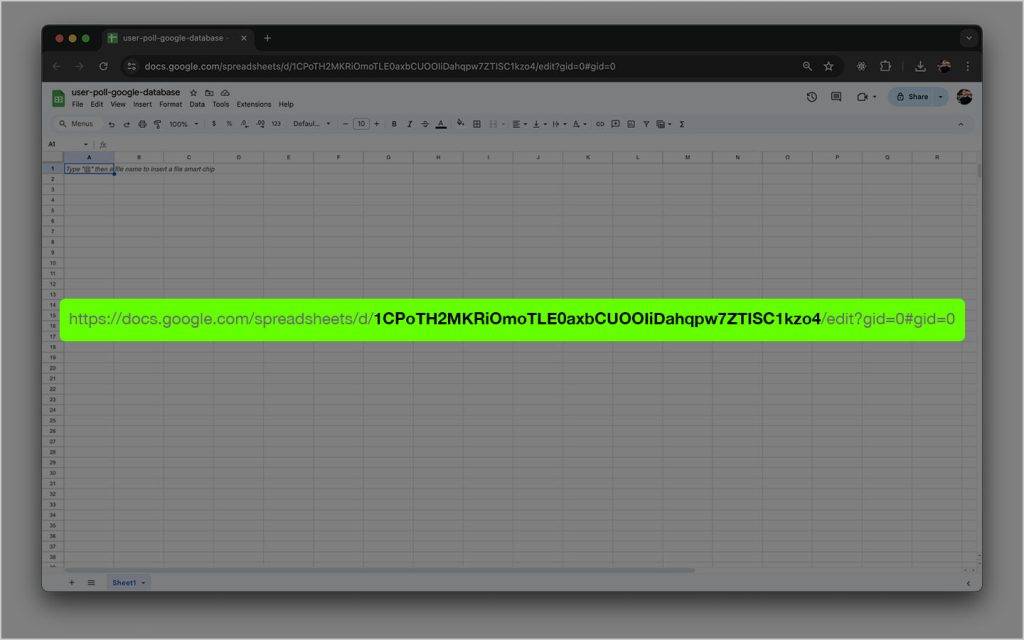Viewport: 1024px width, 640px height.
Task: Open the Insert menu
Action: point(142,104)
